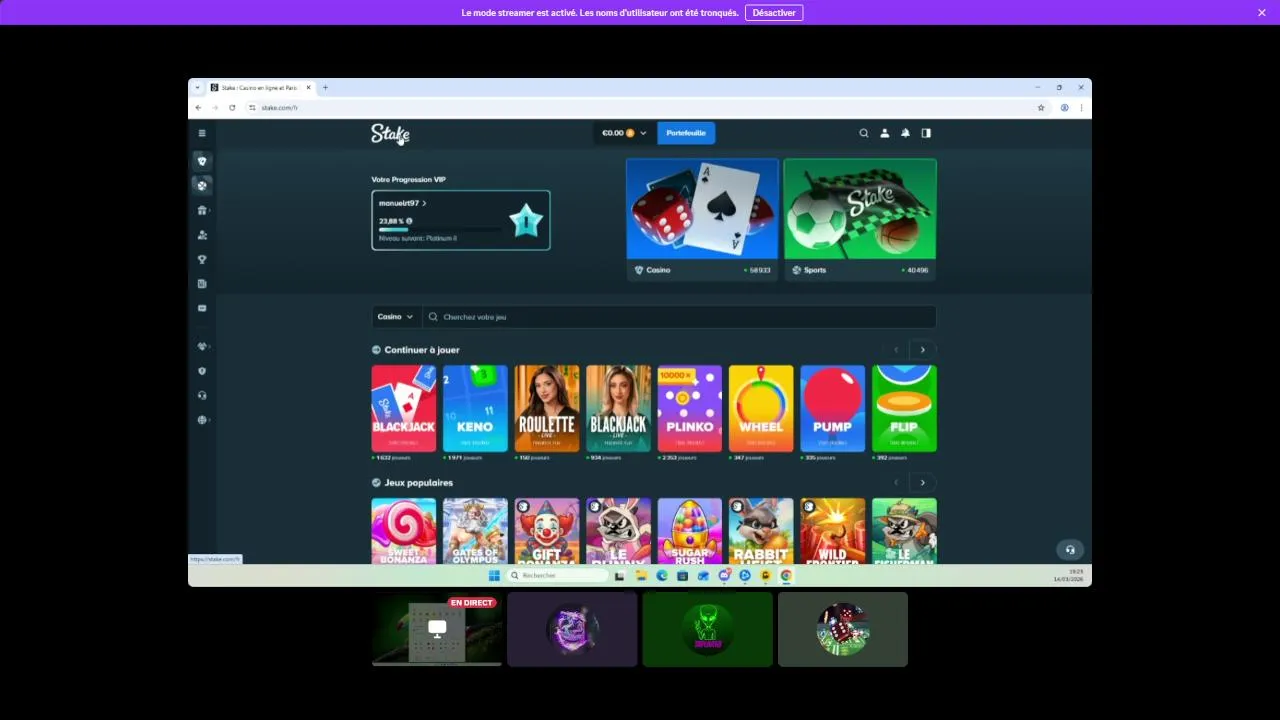Click the info icon beside 23,88 %
Viewport: 1280px width, 720px height.
coord(409,221)
